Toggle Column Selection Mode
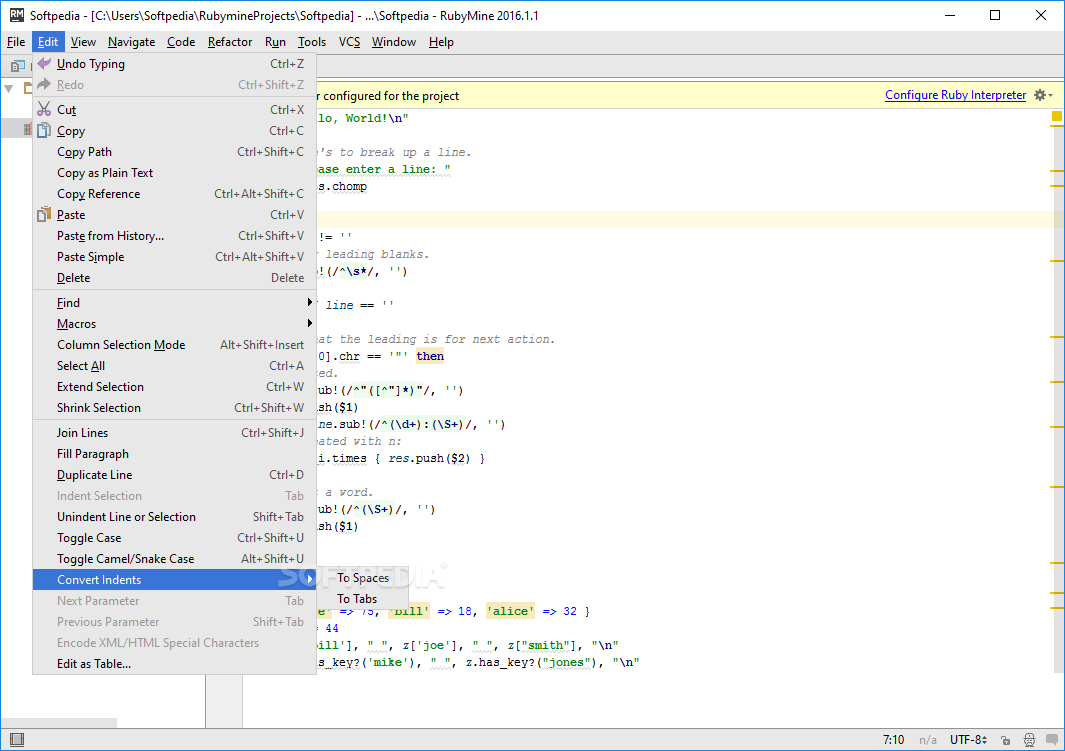This screenshot has height=751, width=1065. [174, 345]
